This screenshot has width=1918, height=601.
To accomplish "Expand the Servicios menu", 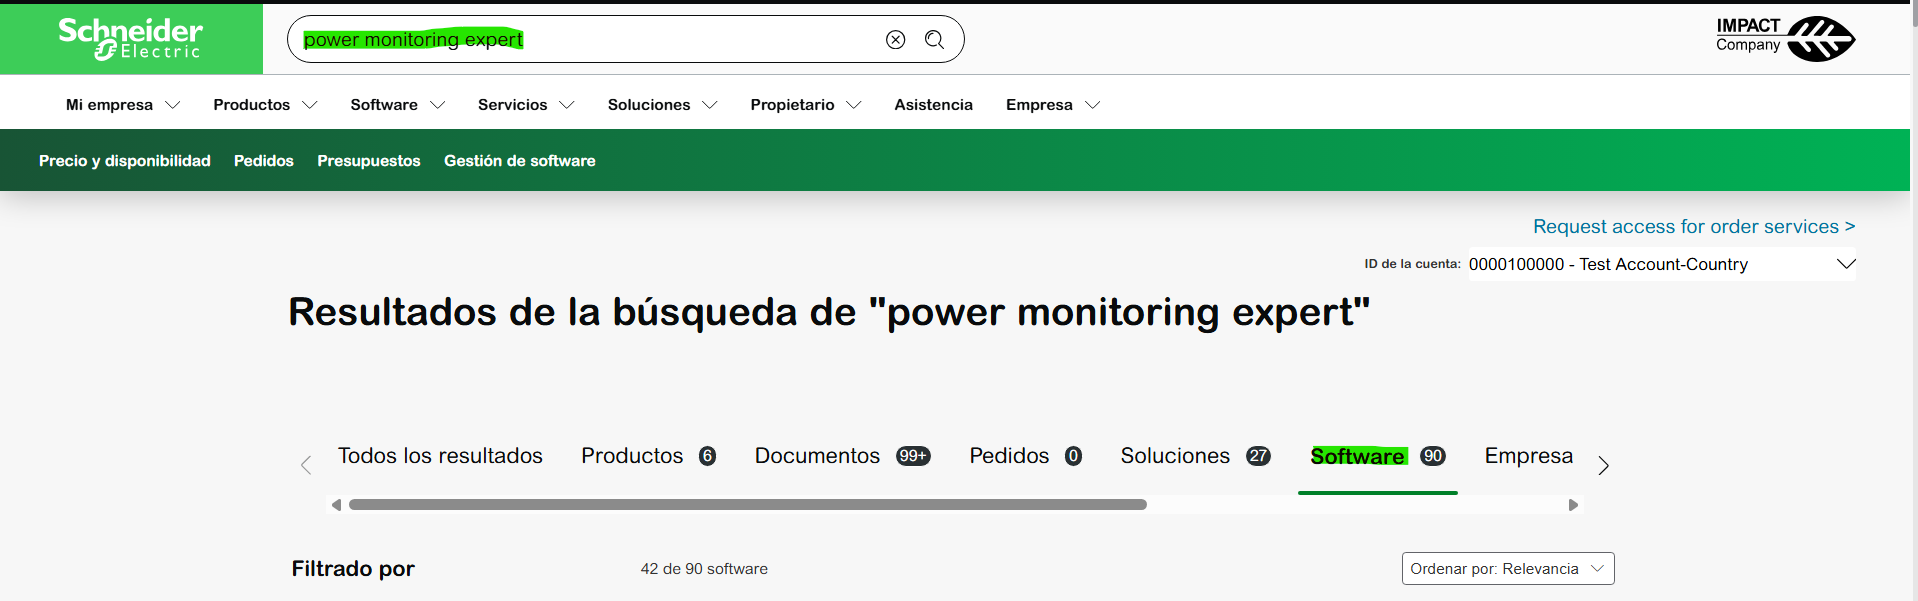I will click(x=526, y=105).
